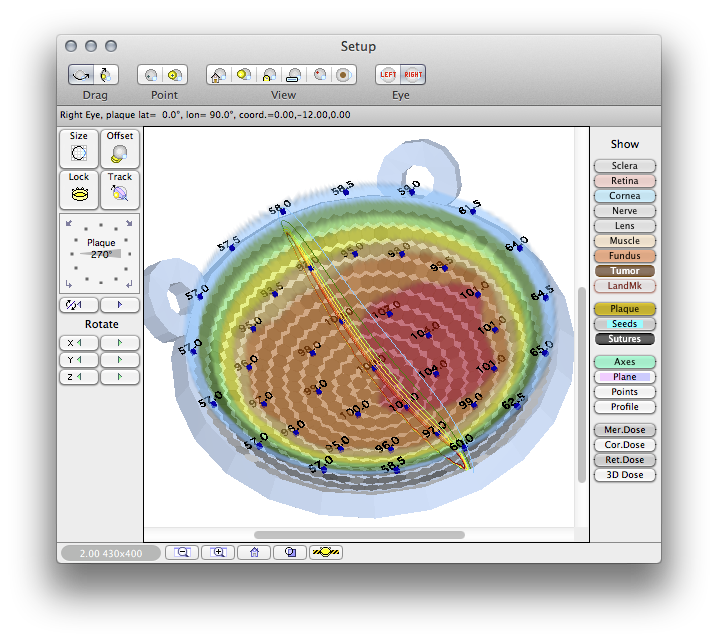The height and width of the screenshot is (642, 718).
Task: Select the RIGHT eye button
Action: (x=412, y=74)
